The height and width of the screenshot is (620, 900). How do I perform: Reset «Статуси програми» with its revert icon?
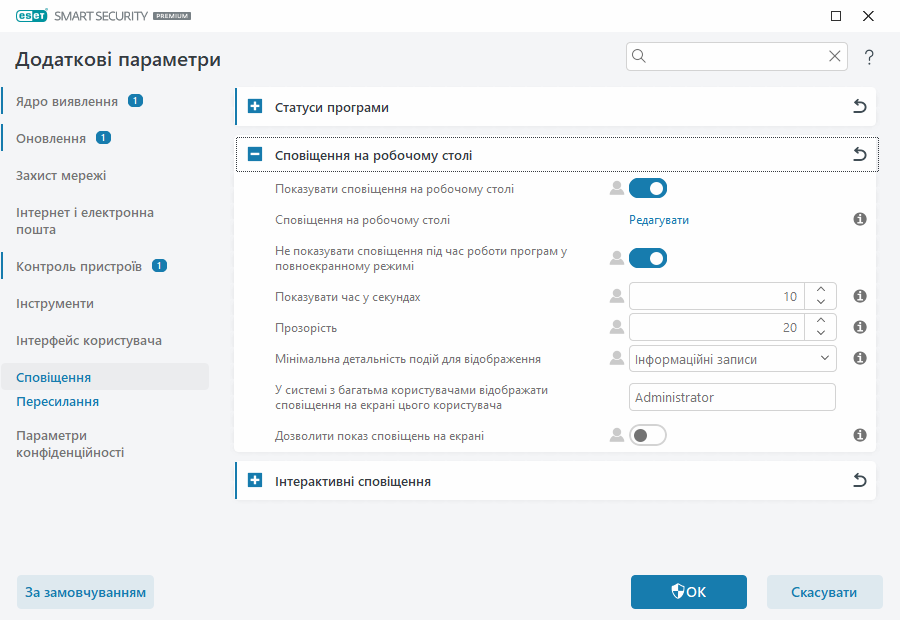[x=859, y=106]
